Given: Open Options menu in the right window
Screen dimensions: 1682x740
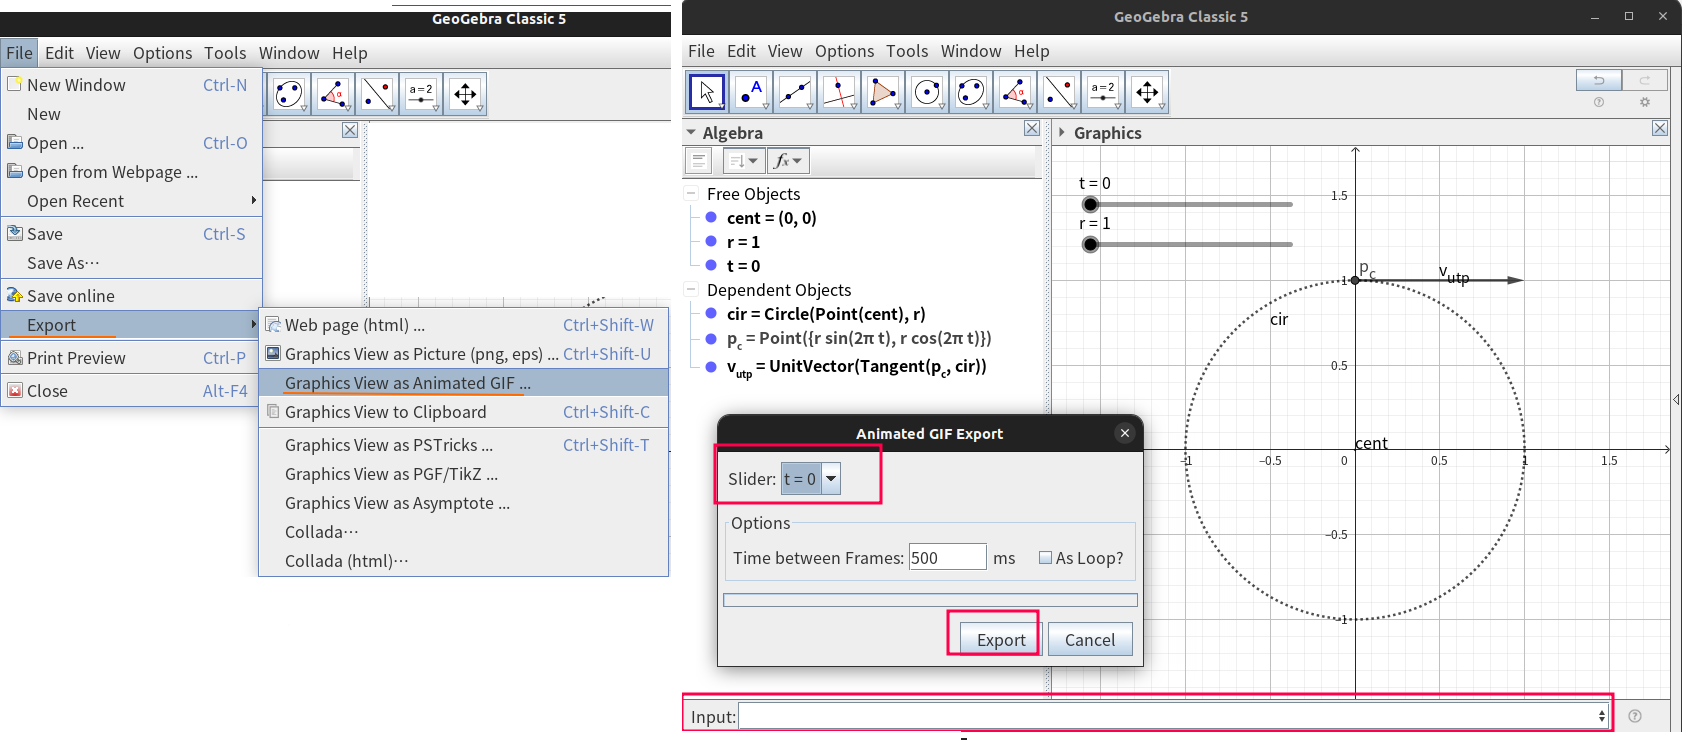Looking at the screenshot, I should click(x=844, y=51).
